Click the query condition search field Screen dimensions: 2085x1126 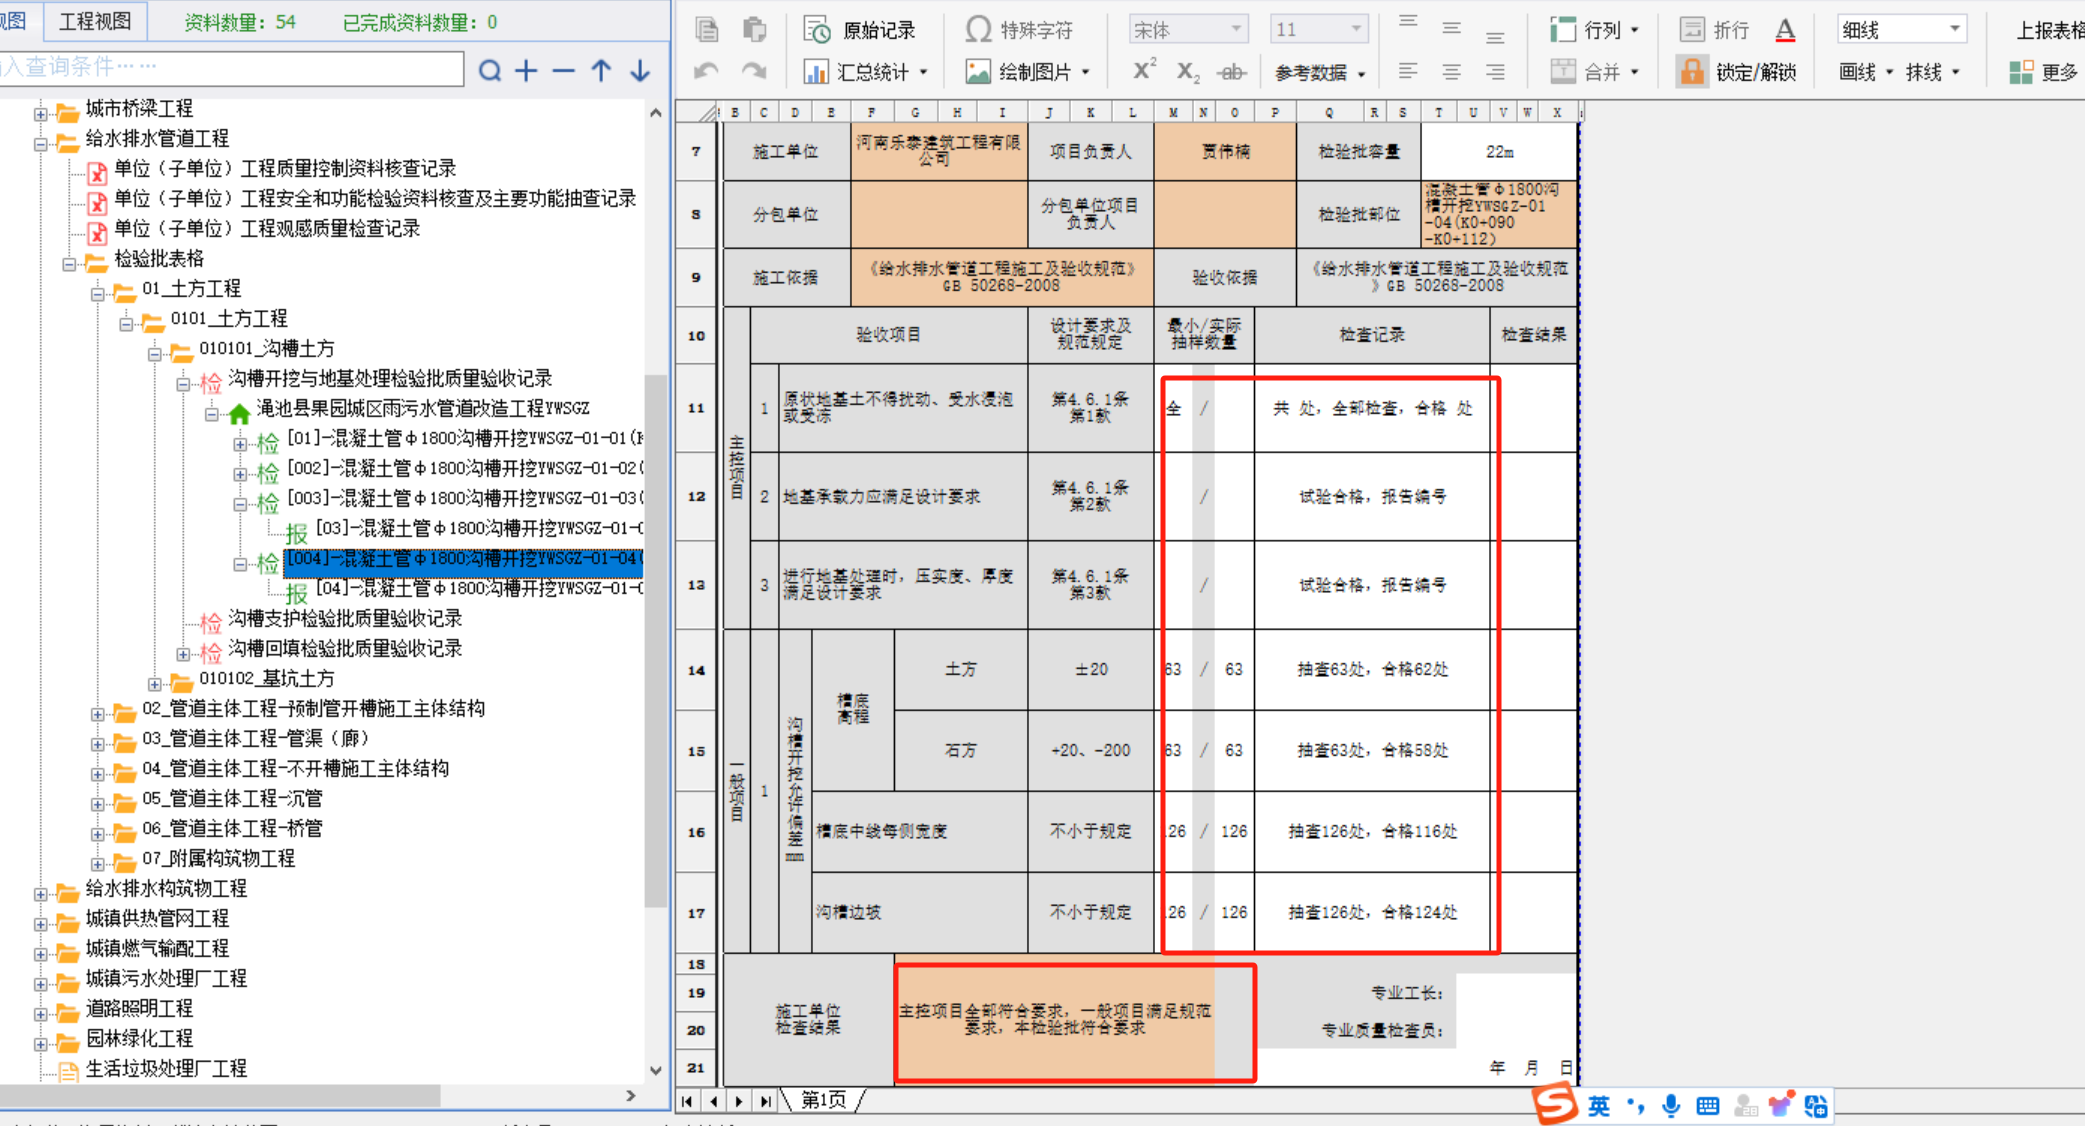[232, 67]
